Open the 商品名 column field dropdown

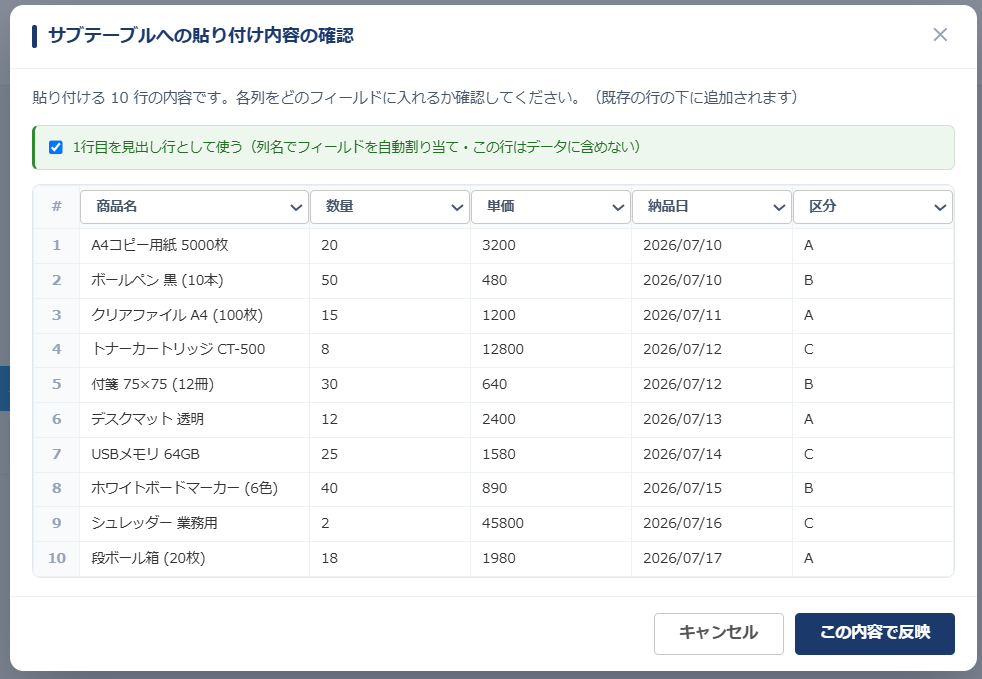point(194,207)
